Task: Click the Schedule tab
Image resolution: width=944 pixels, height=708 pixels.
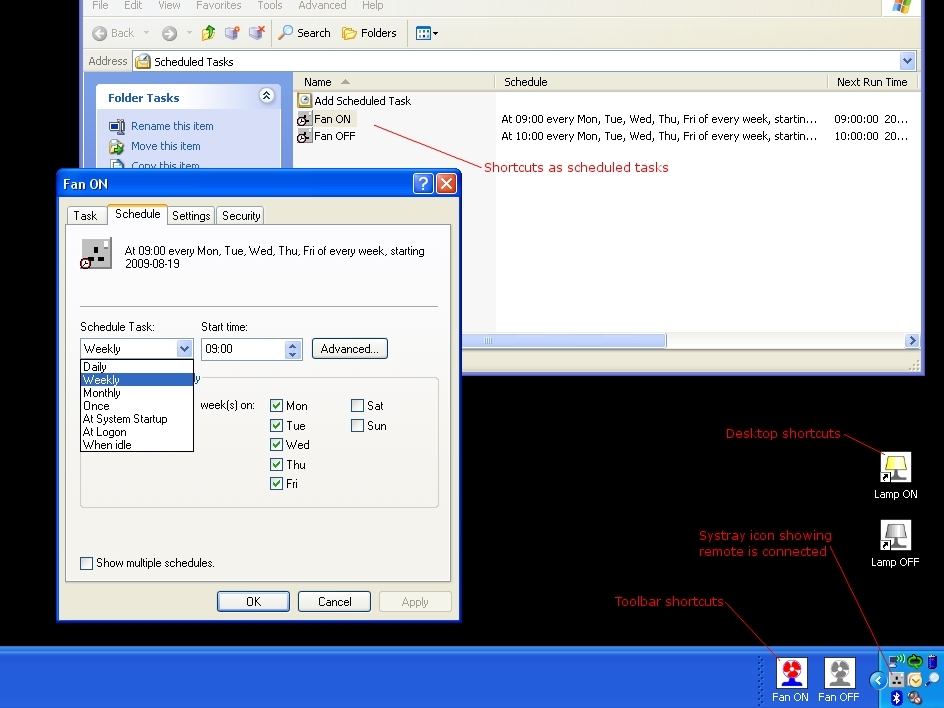Action: click(x=137, y=214)
